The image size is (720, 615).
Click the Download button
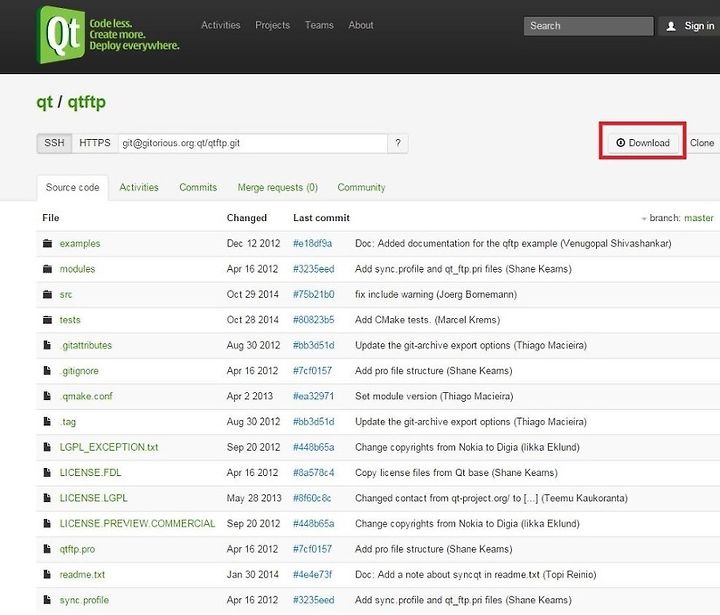click(643, 143)
